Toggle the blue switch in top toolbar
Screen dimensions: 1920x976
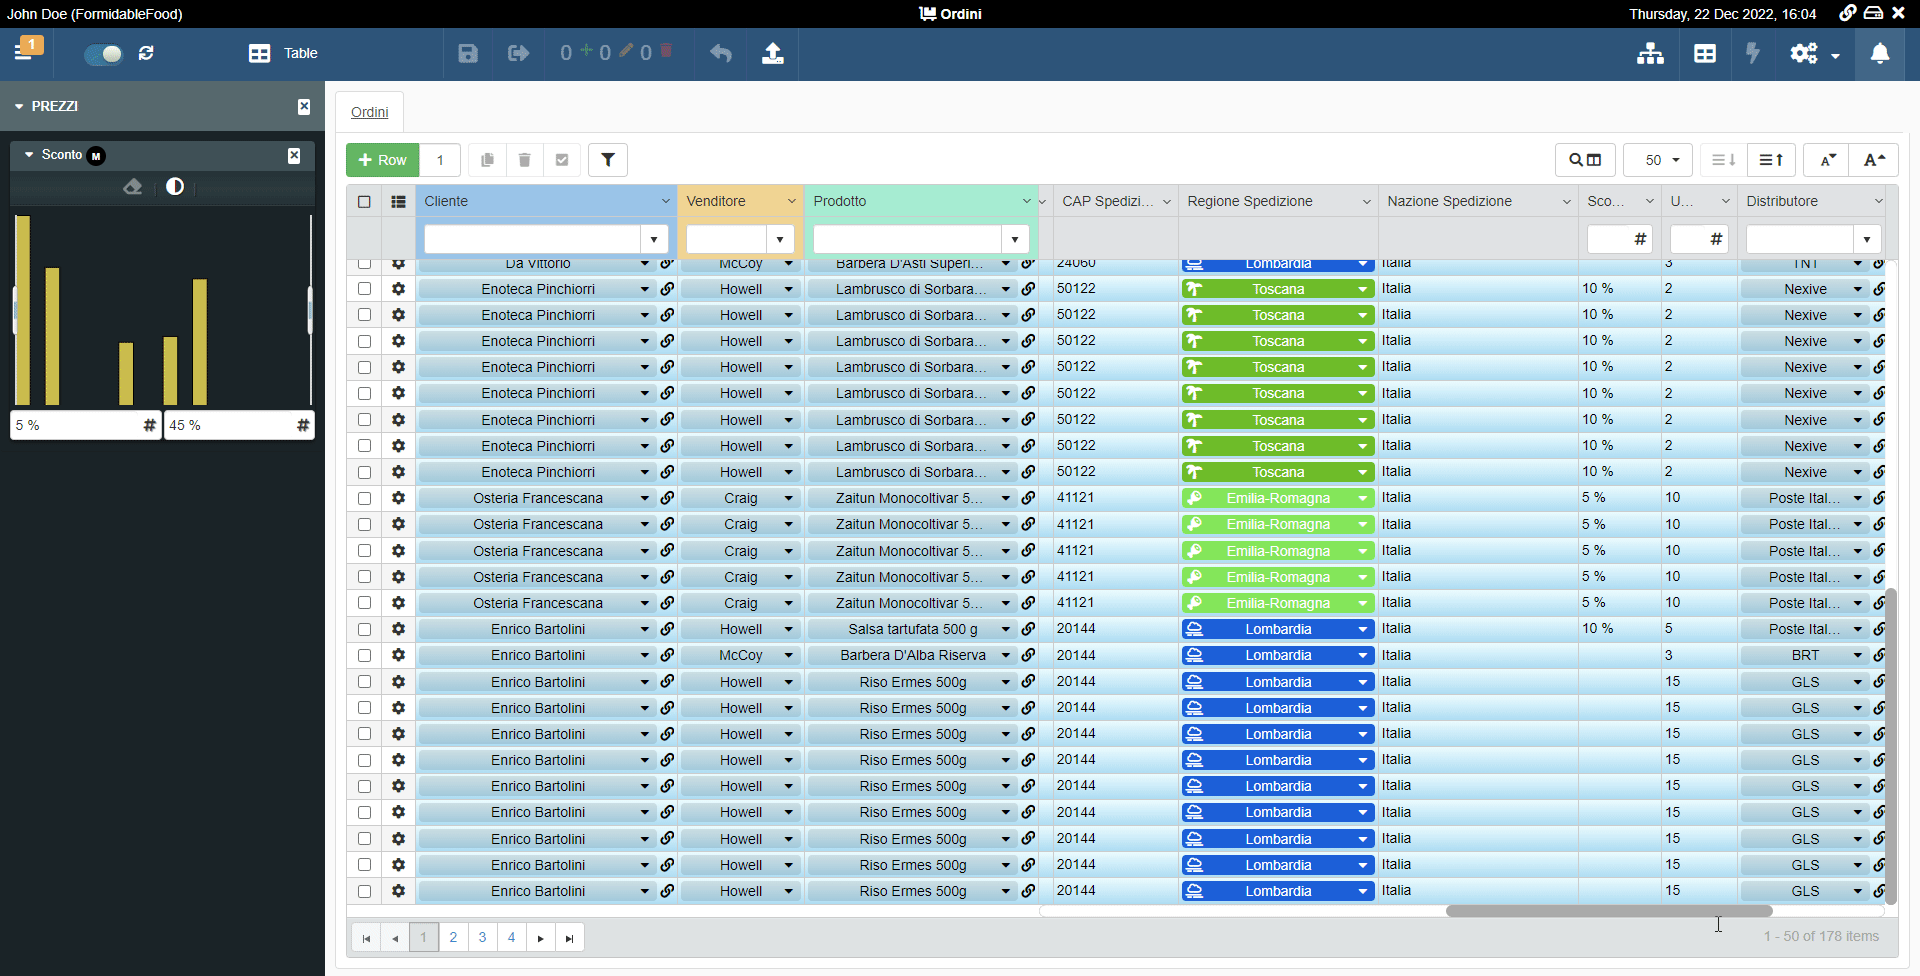coord(103,53)
